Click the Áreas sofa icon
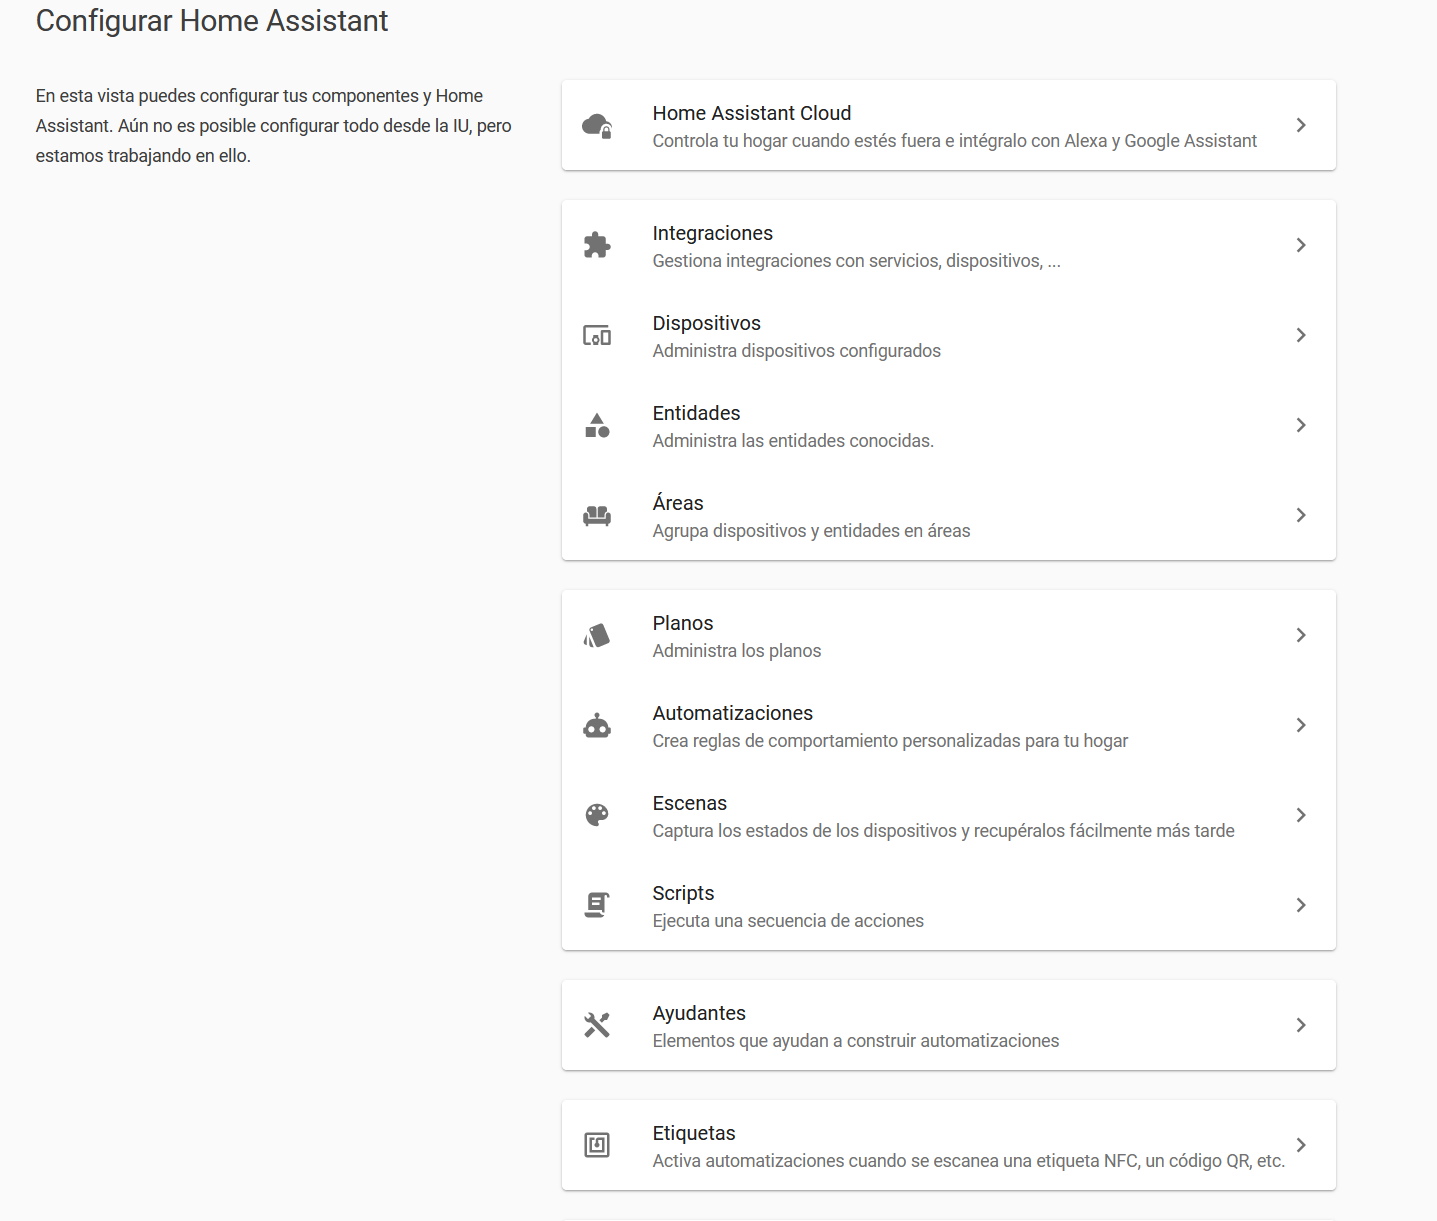Viewport: 1437px width, 1221px height. click(x=597, y=516)
